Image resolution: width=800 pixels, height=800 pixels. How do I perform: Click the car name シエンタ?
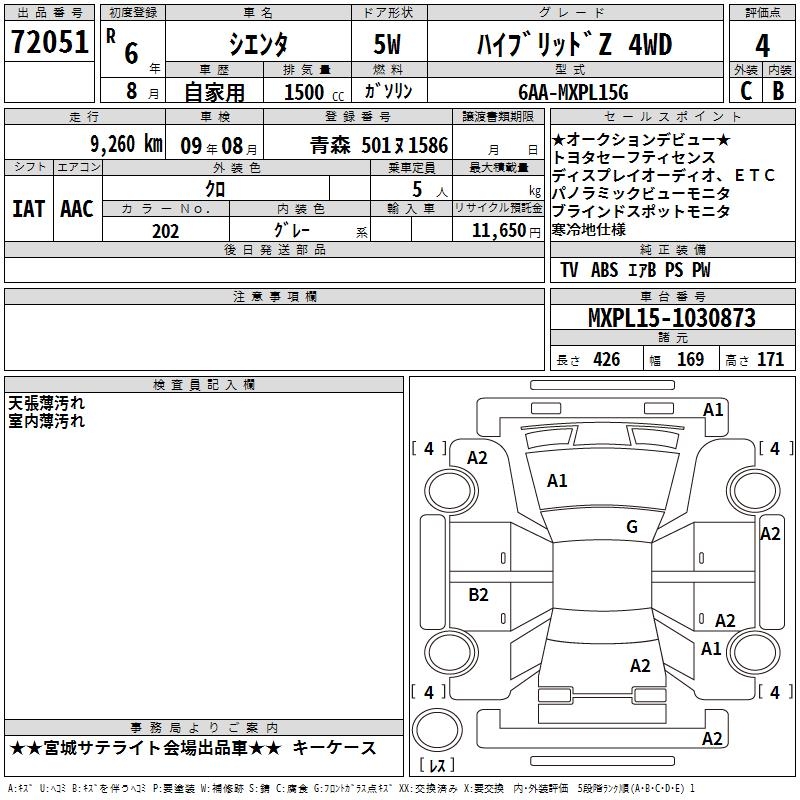click(258, 44)
